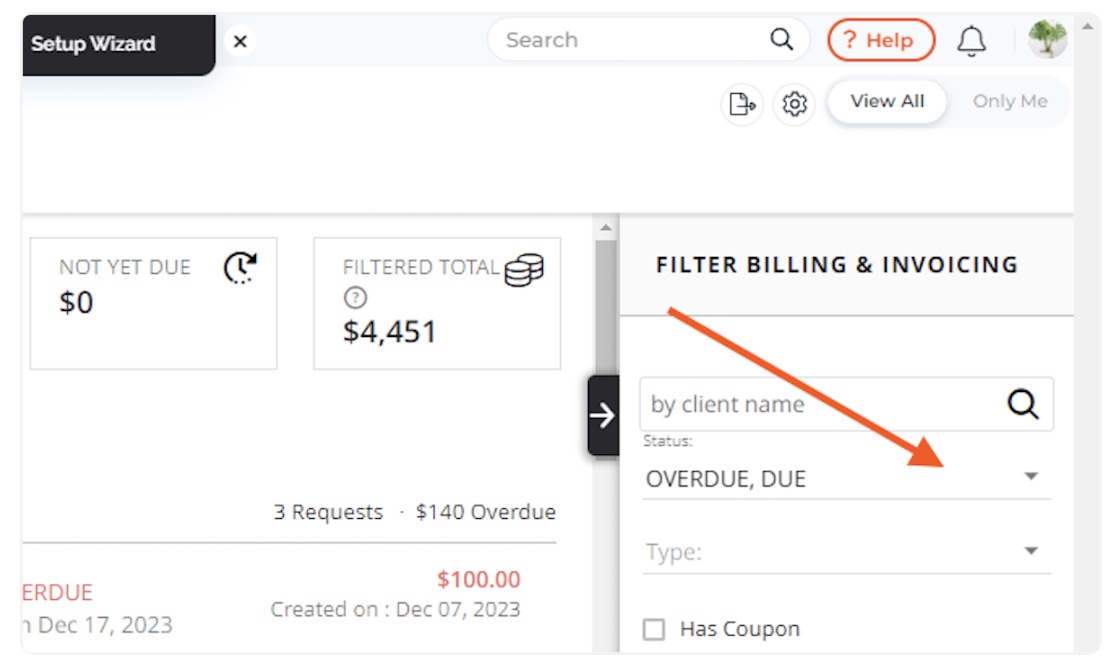Click the '3 Requests' summary text
Image resolution: width=1114 pixels, height=664 pixels.
point(328,512)
